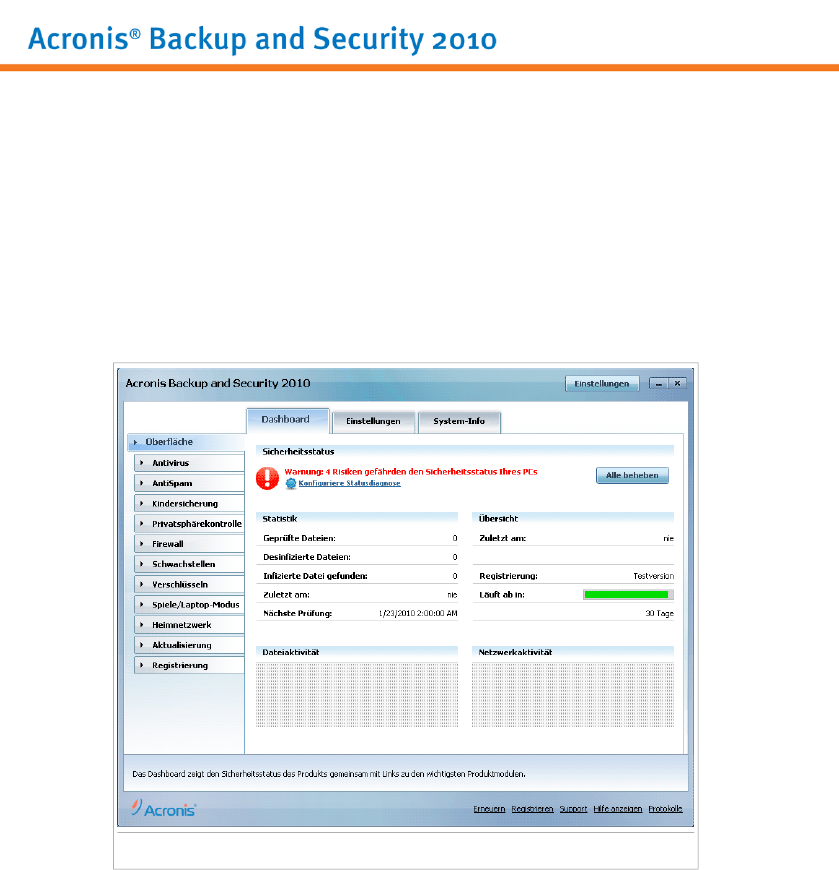Click the Support footer link
The height and width of the screenshot is (870, 839).
(x=573, y=809)
